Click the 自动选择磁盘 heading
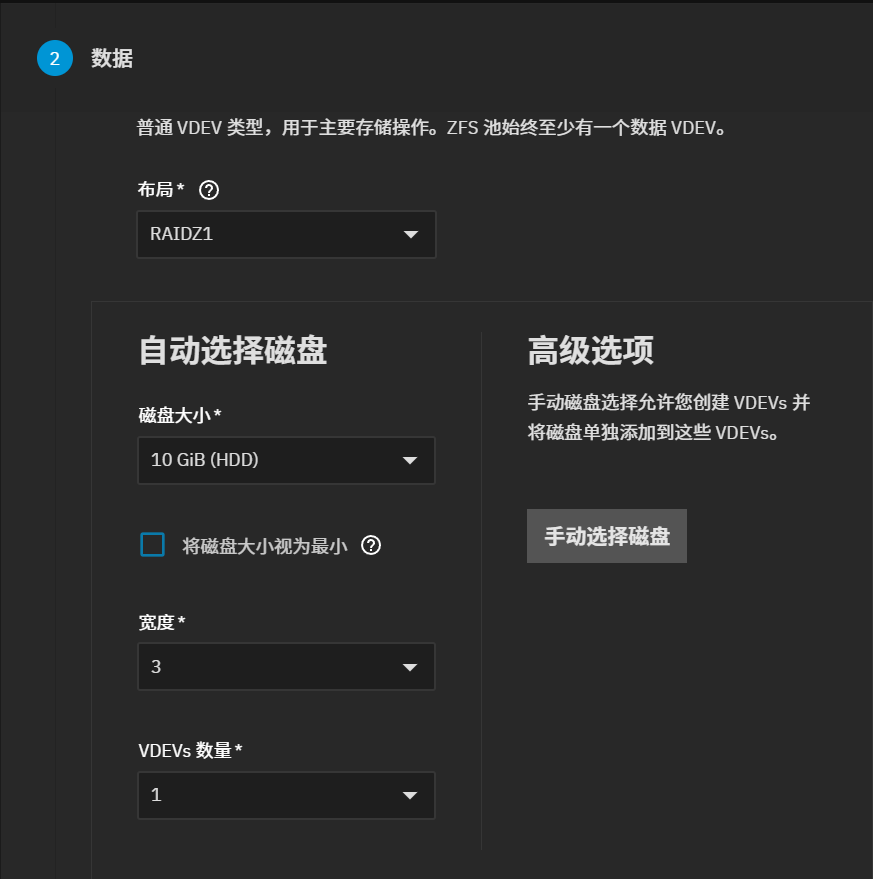The height and width of the screenshot is (879, 873). coord(232,351)
